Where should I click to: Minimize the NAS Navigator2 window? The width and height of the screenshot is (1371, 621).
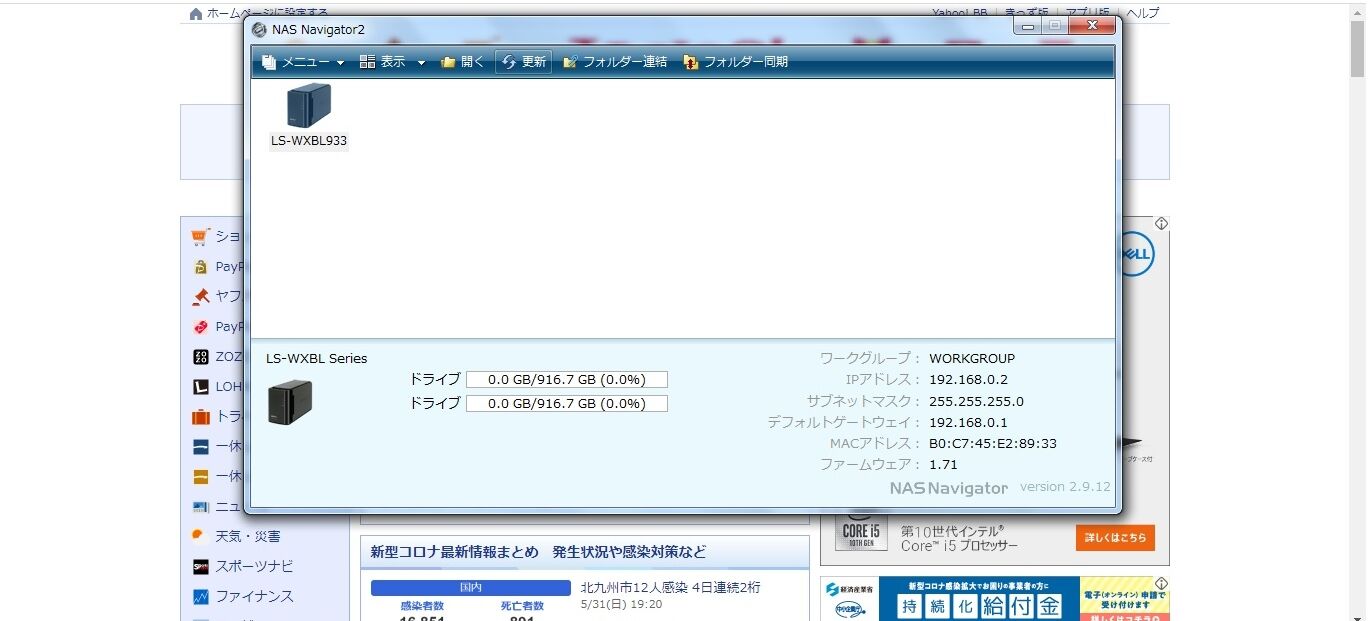pos(1027,26)
